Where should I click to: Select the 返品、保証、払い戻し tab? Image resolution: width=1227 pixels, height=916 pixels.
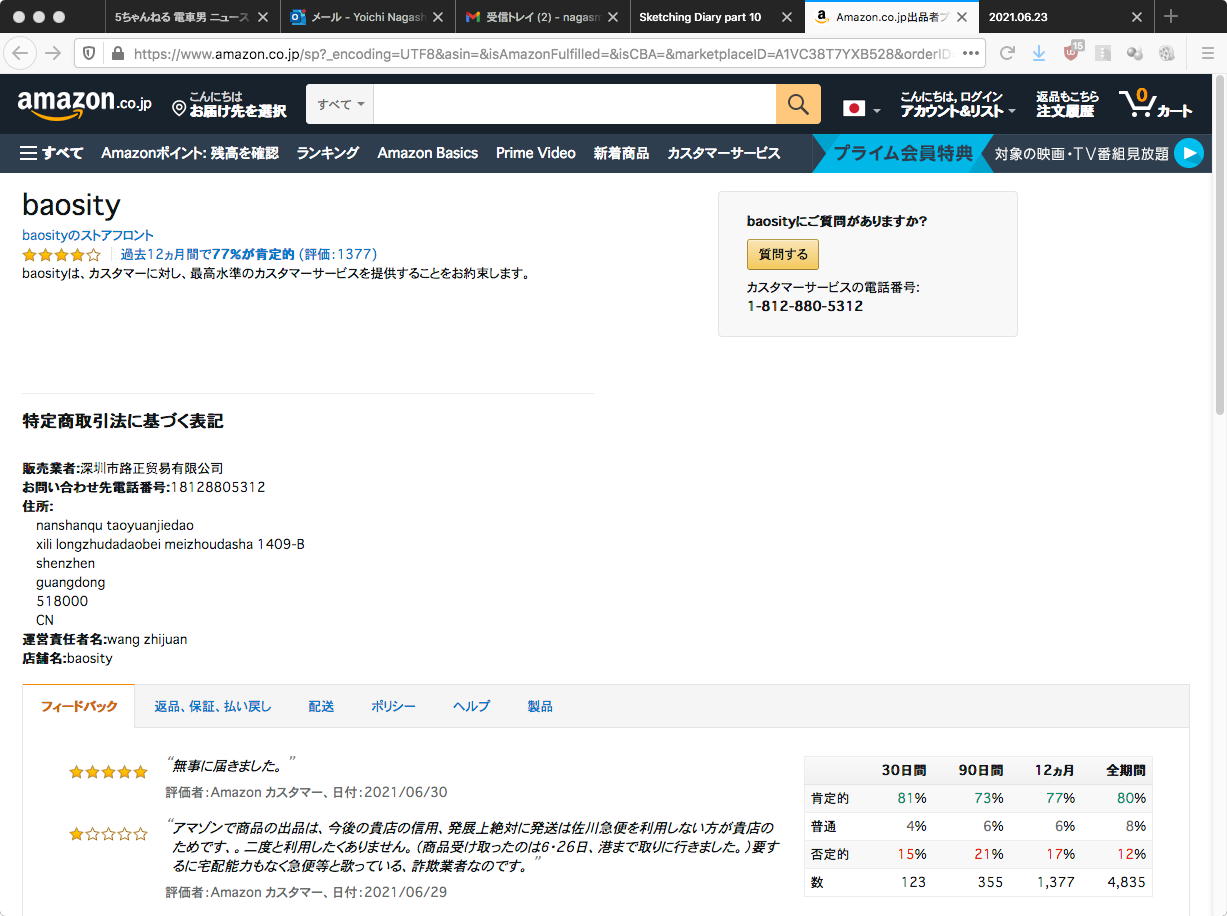point(213,706)
